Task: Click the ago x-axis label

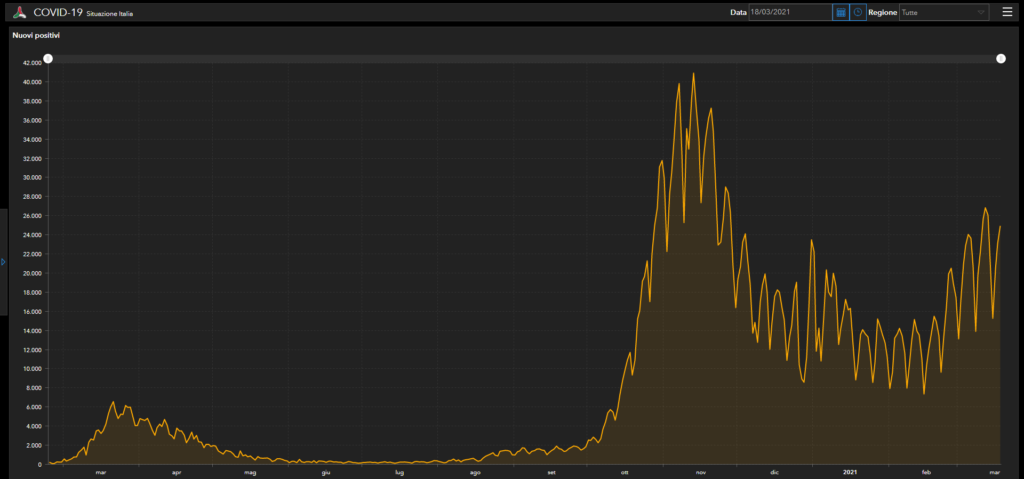Action: click(x=475, y=472)
